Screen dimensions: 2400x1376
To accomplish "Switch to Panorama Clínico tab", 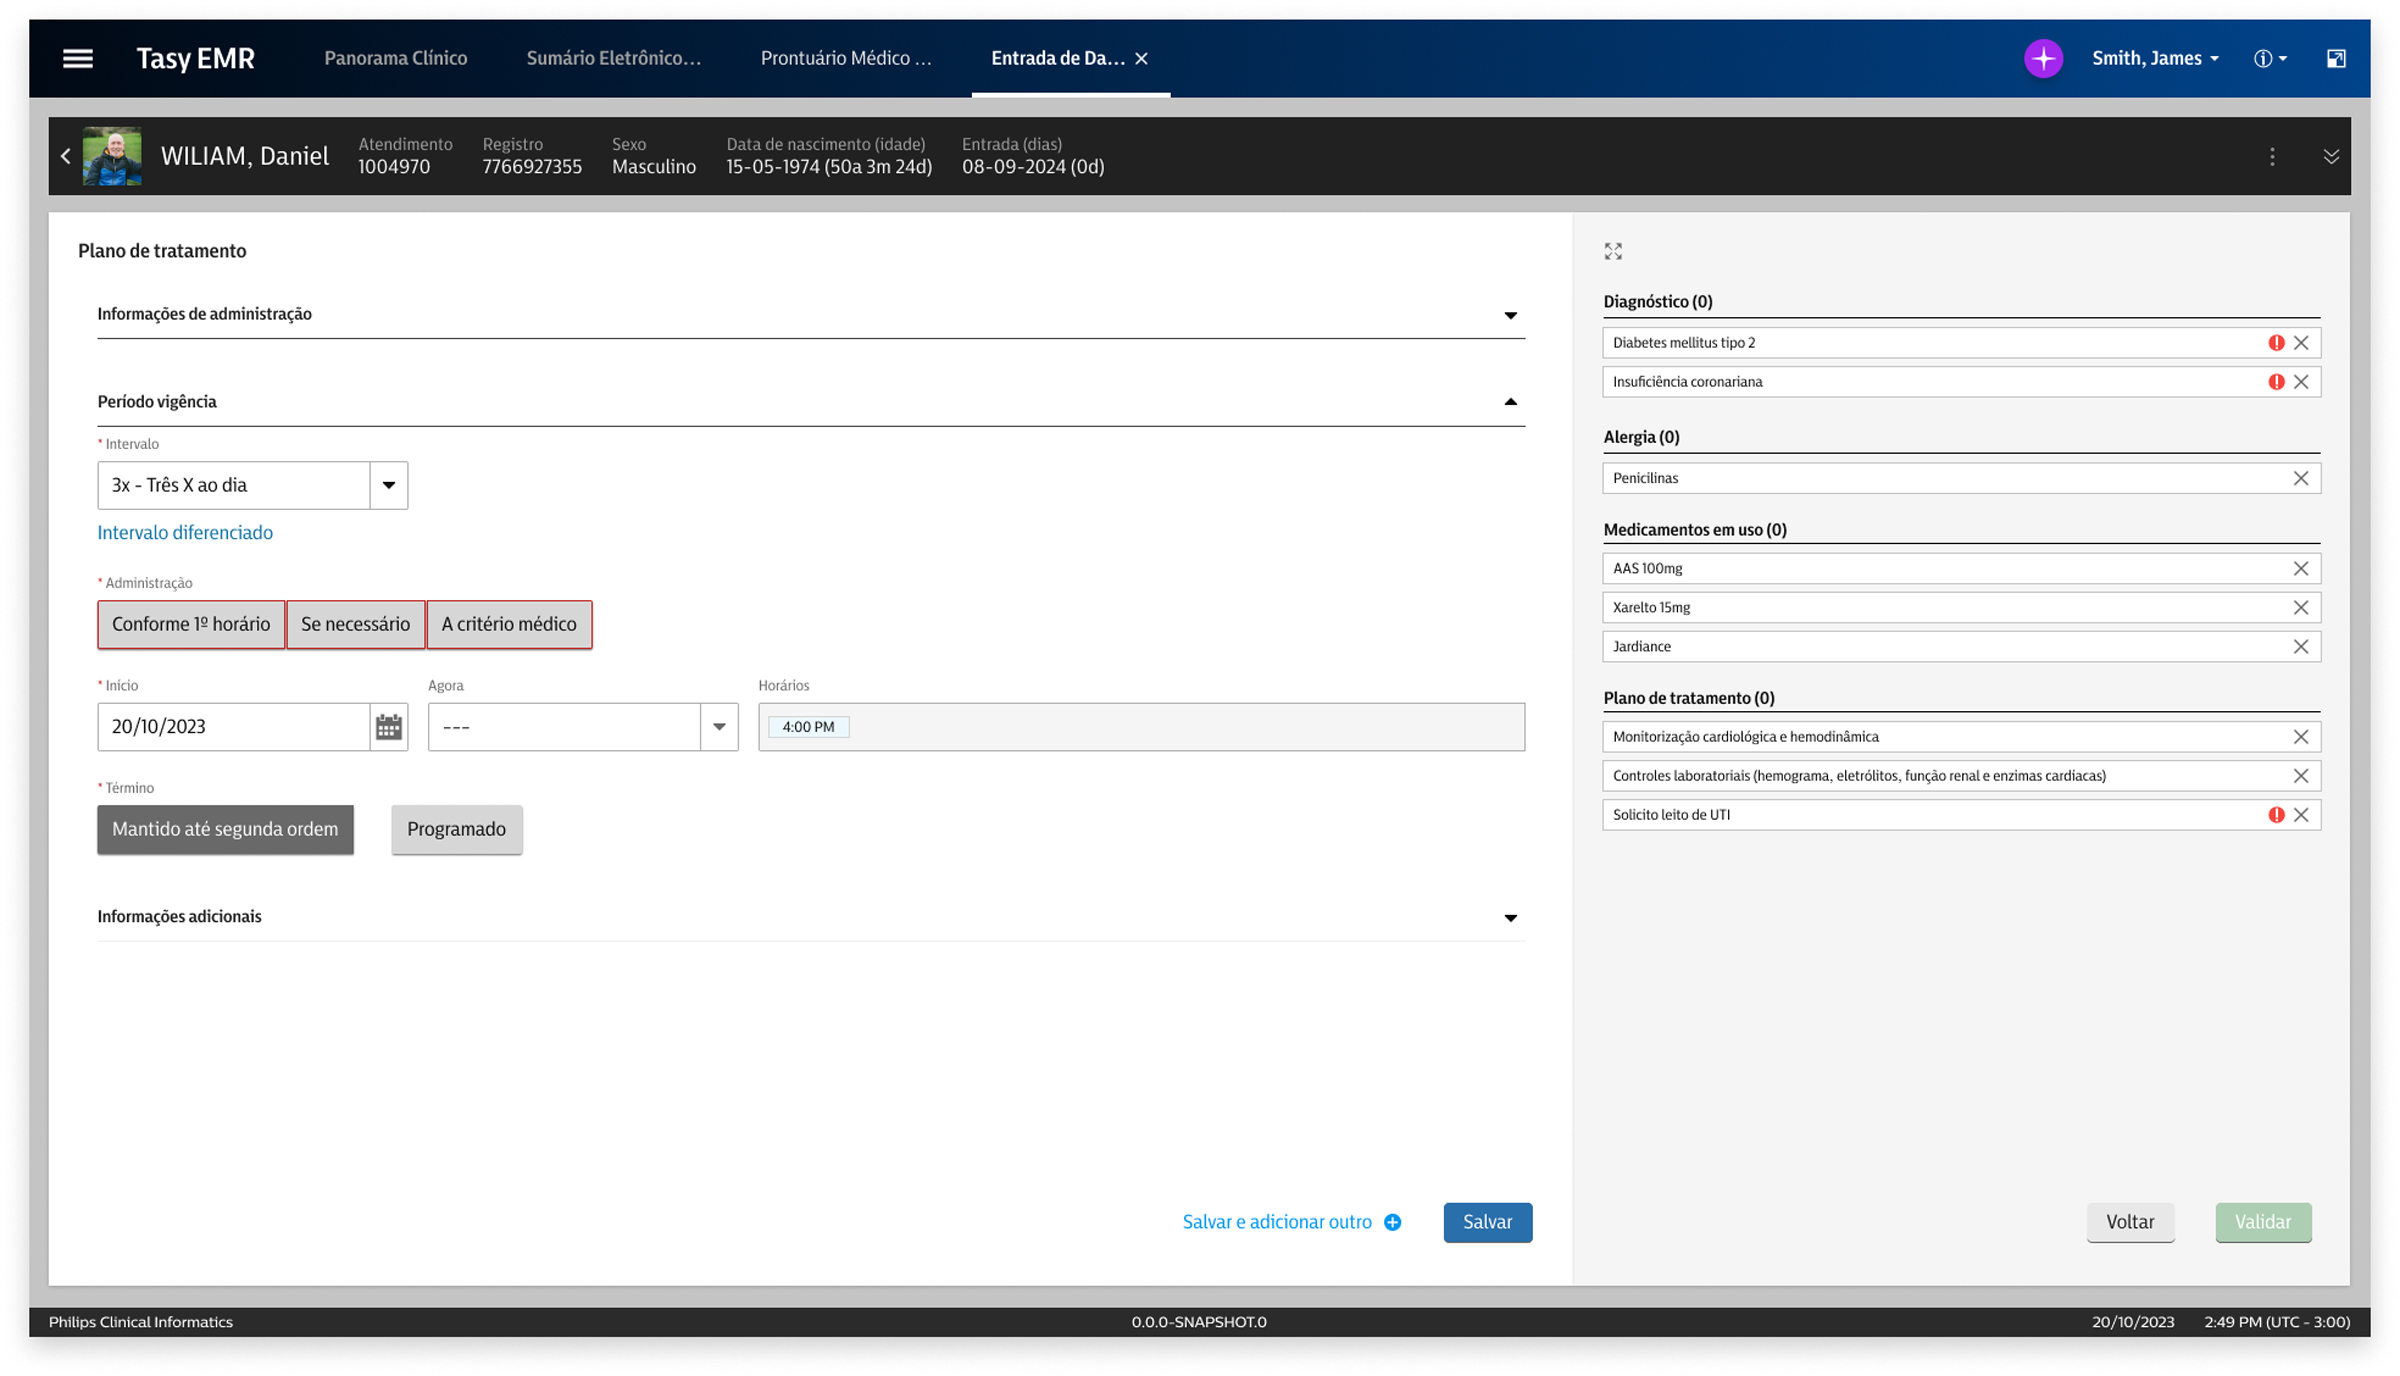I will pyautogui.click(x=395, y=58).
